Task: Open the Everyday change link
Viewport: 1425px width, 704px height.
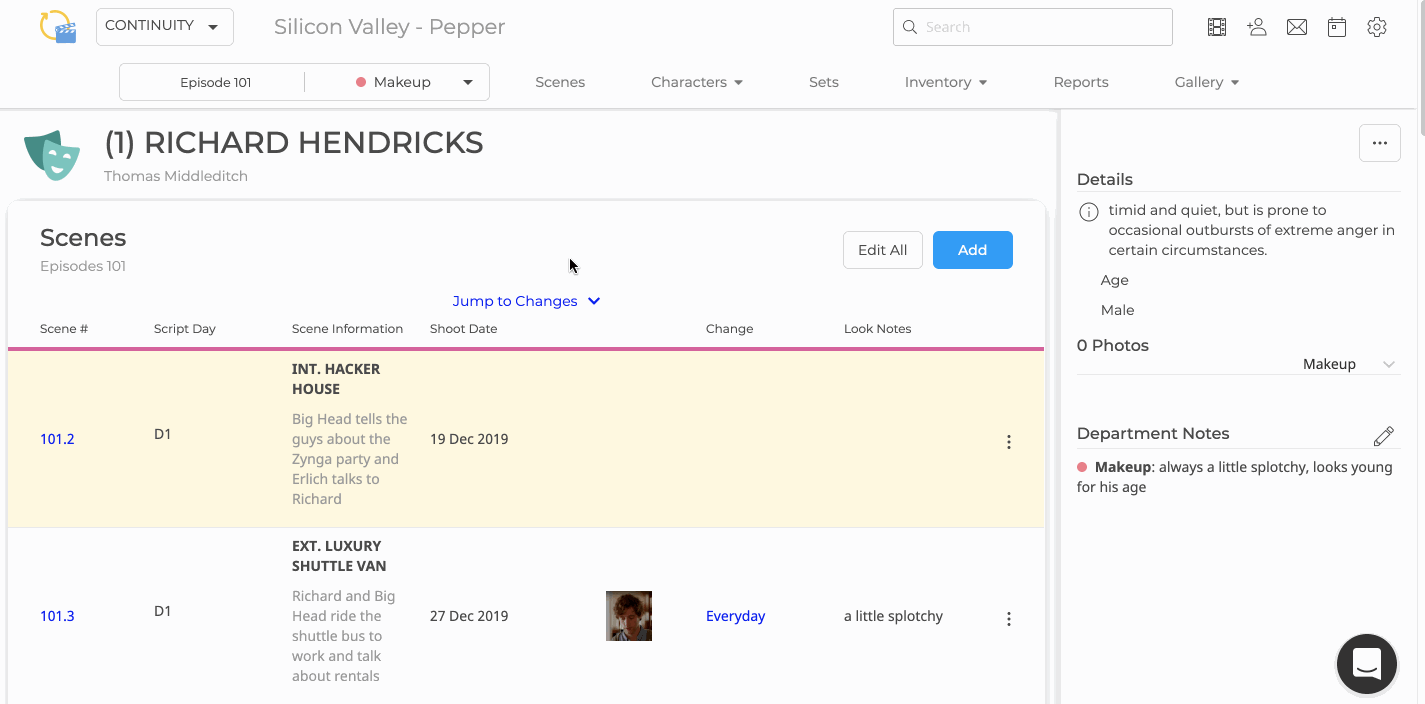Action: [x=735, y=616]
